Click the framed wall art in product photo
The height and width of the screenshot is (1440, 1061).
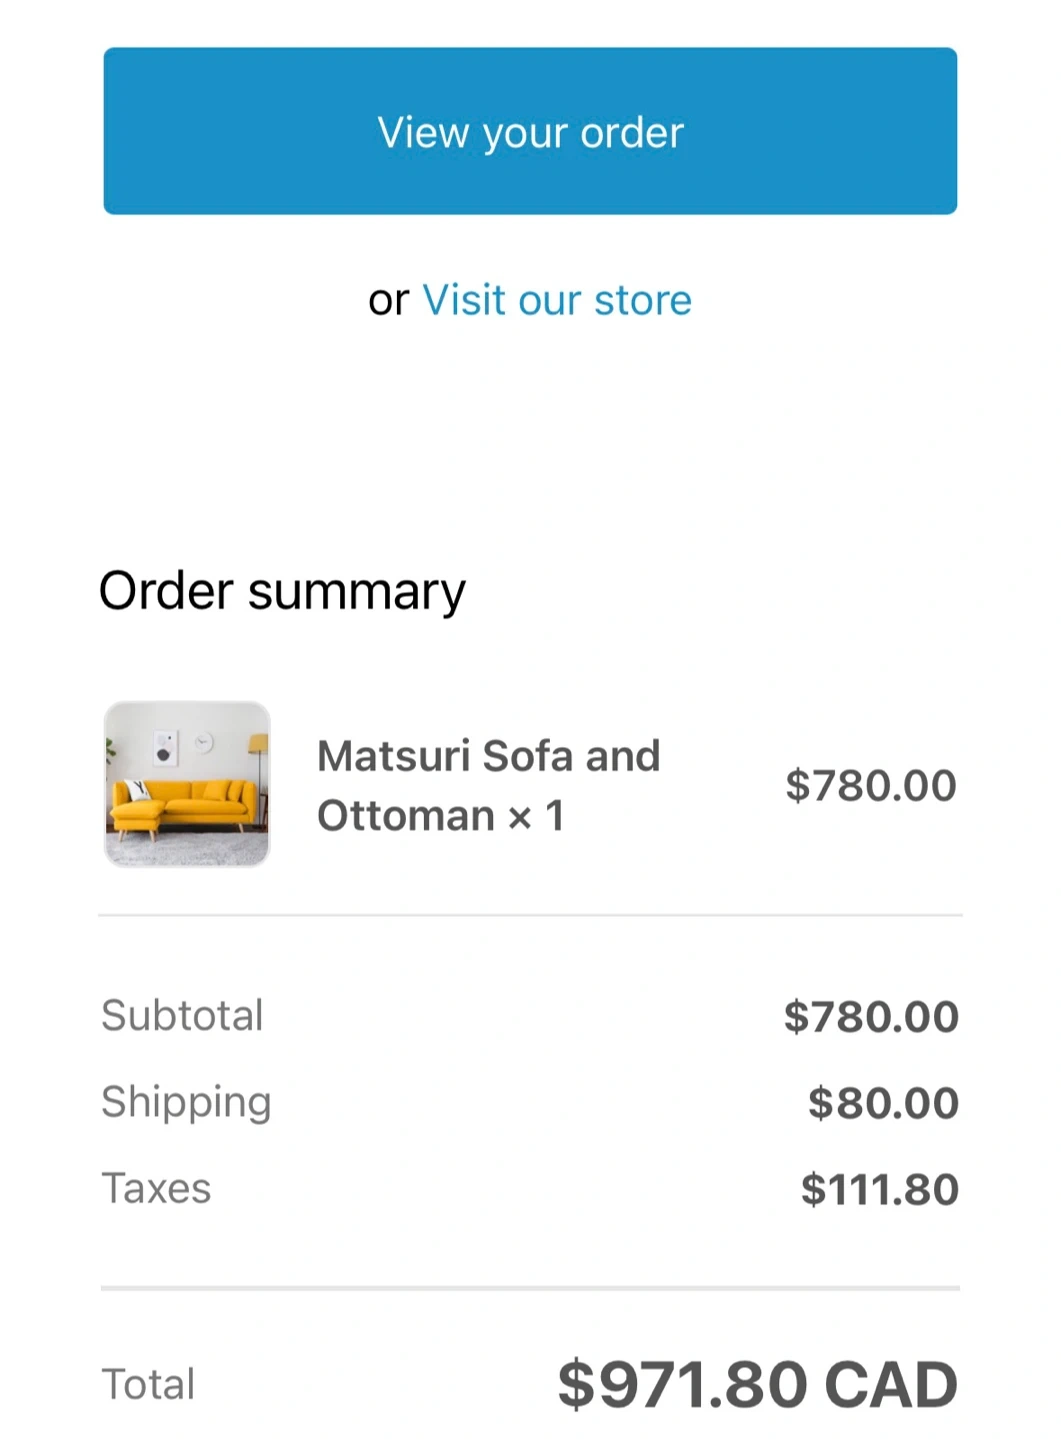click(x=165, y=748)
